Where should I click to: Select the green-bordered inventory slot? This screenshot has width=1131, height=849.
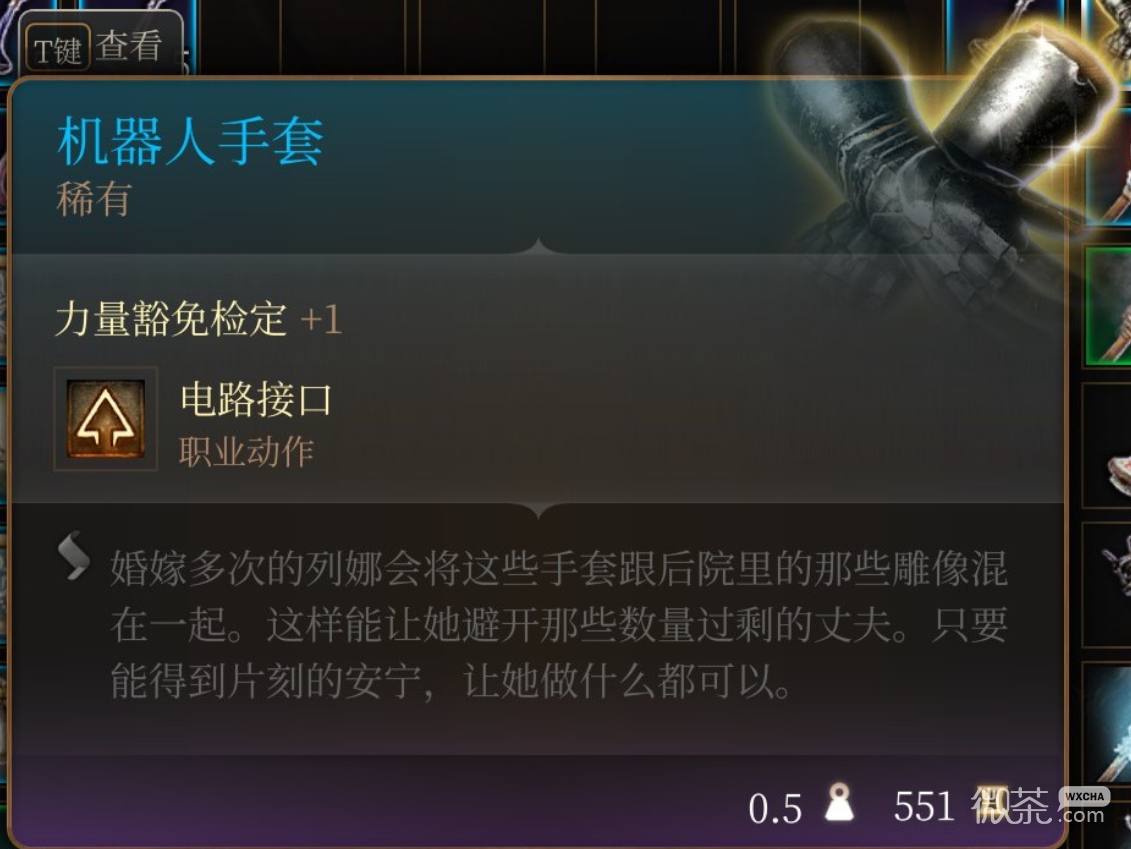point(1108,305)
